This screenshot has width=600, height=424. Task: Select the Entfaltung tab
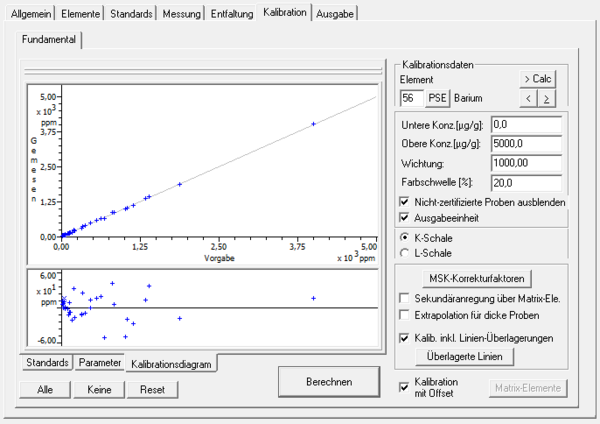(232, 14)
